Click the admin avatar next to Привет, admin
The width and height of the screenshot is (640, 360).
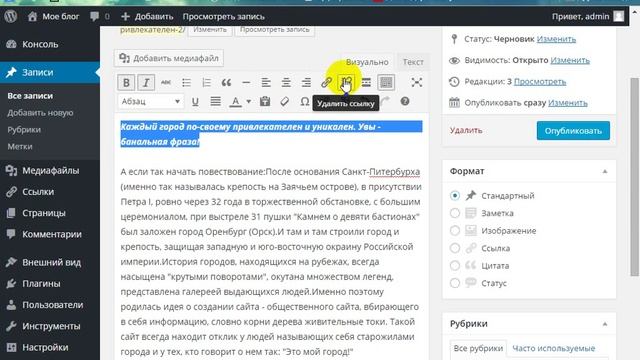click(619, 16)
